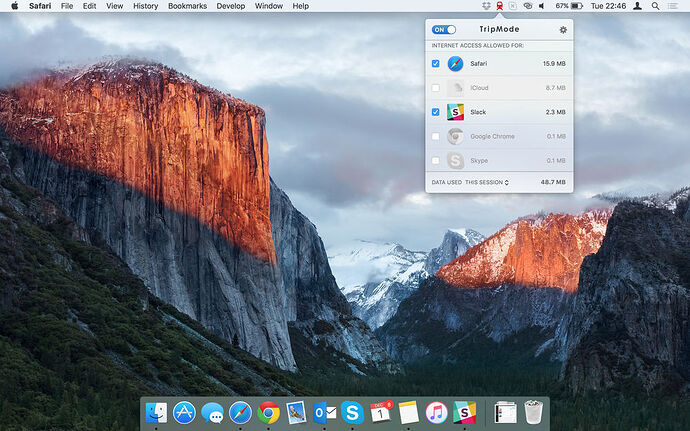Enable internet access for iCloud
Screen dimensions: 690x431
tap(435, 88)
